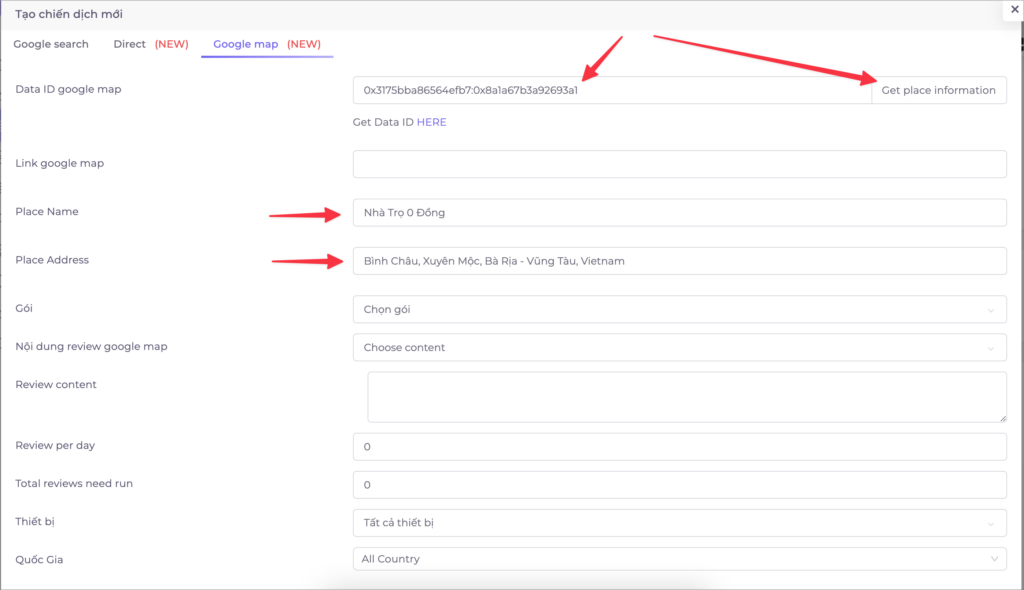The width and height of the screenshot is (1024, 590).
Task: Focus the Data ID google map field
Action: tap(613, 90)
